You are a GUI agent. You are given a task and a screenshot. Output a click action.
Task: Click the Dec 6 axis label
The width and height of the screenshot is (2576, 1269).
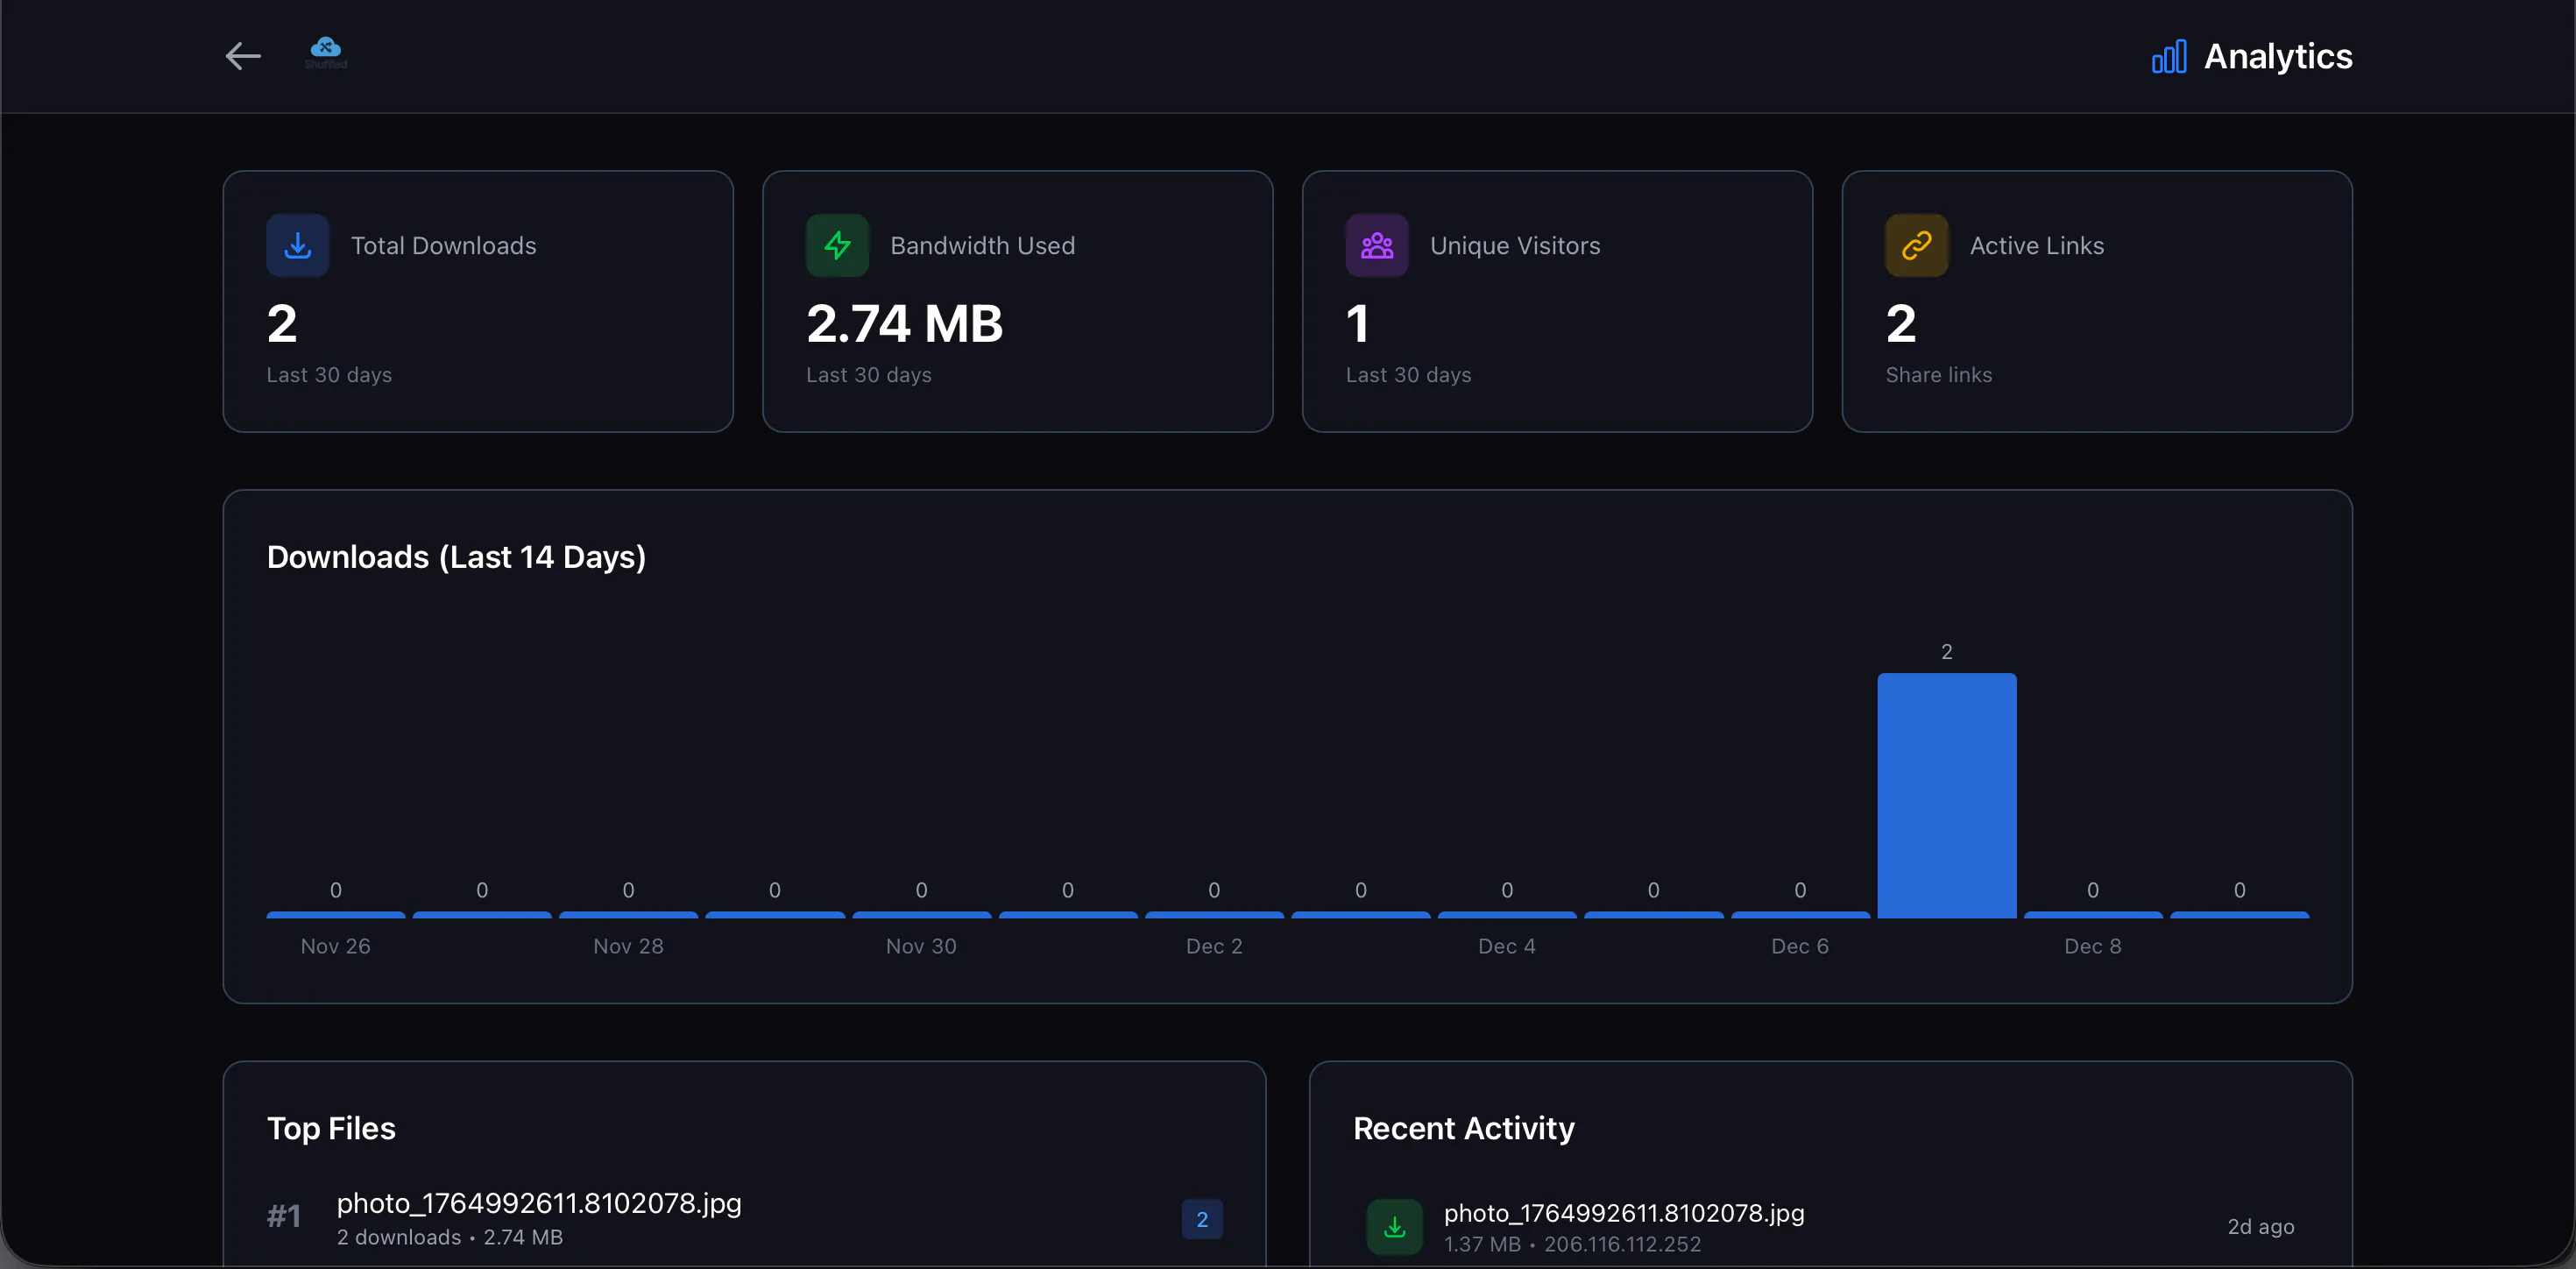(1799, 946)
